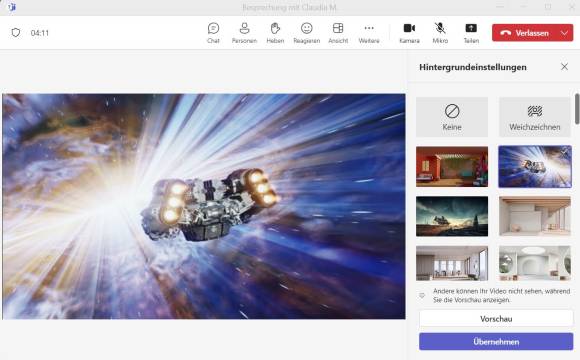The width and height of the screenshot is (580, 360).
Task: Click the Vorschau preview button
Action: click(x=496, y=319)
